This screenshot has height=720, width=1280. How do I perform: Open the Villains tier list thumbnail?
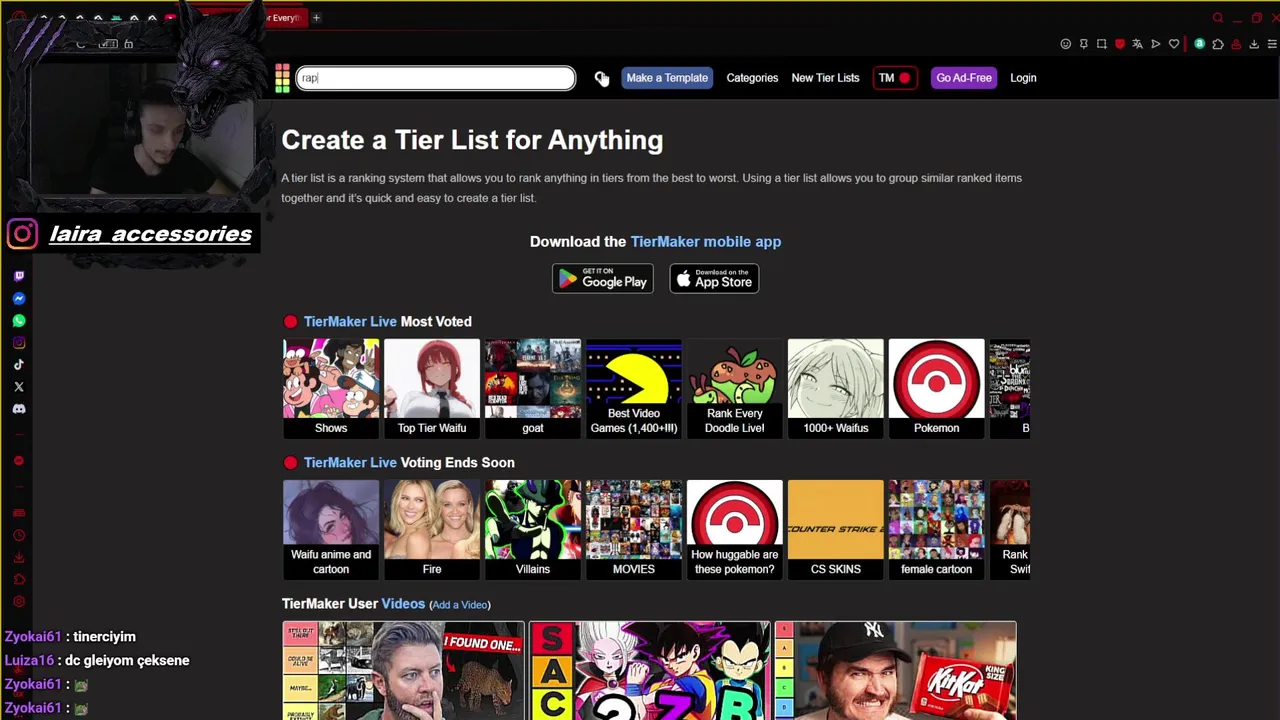(x=533, y=529)
